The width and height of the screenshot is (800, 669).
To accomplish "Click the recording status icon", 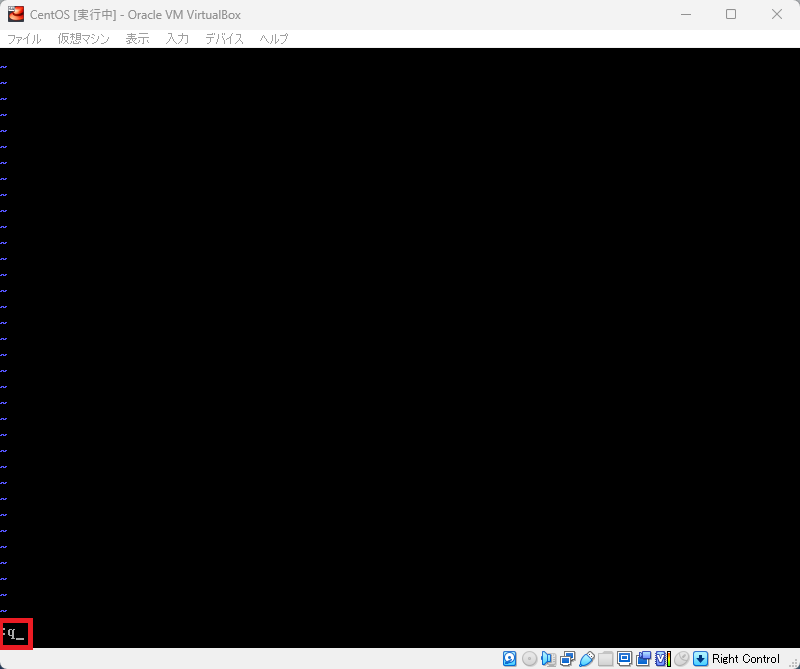I will 643,659.
